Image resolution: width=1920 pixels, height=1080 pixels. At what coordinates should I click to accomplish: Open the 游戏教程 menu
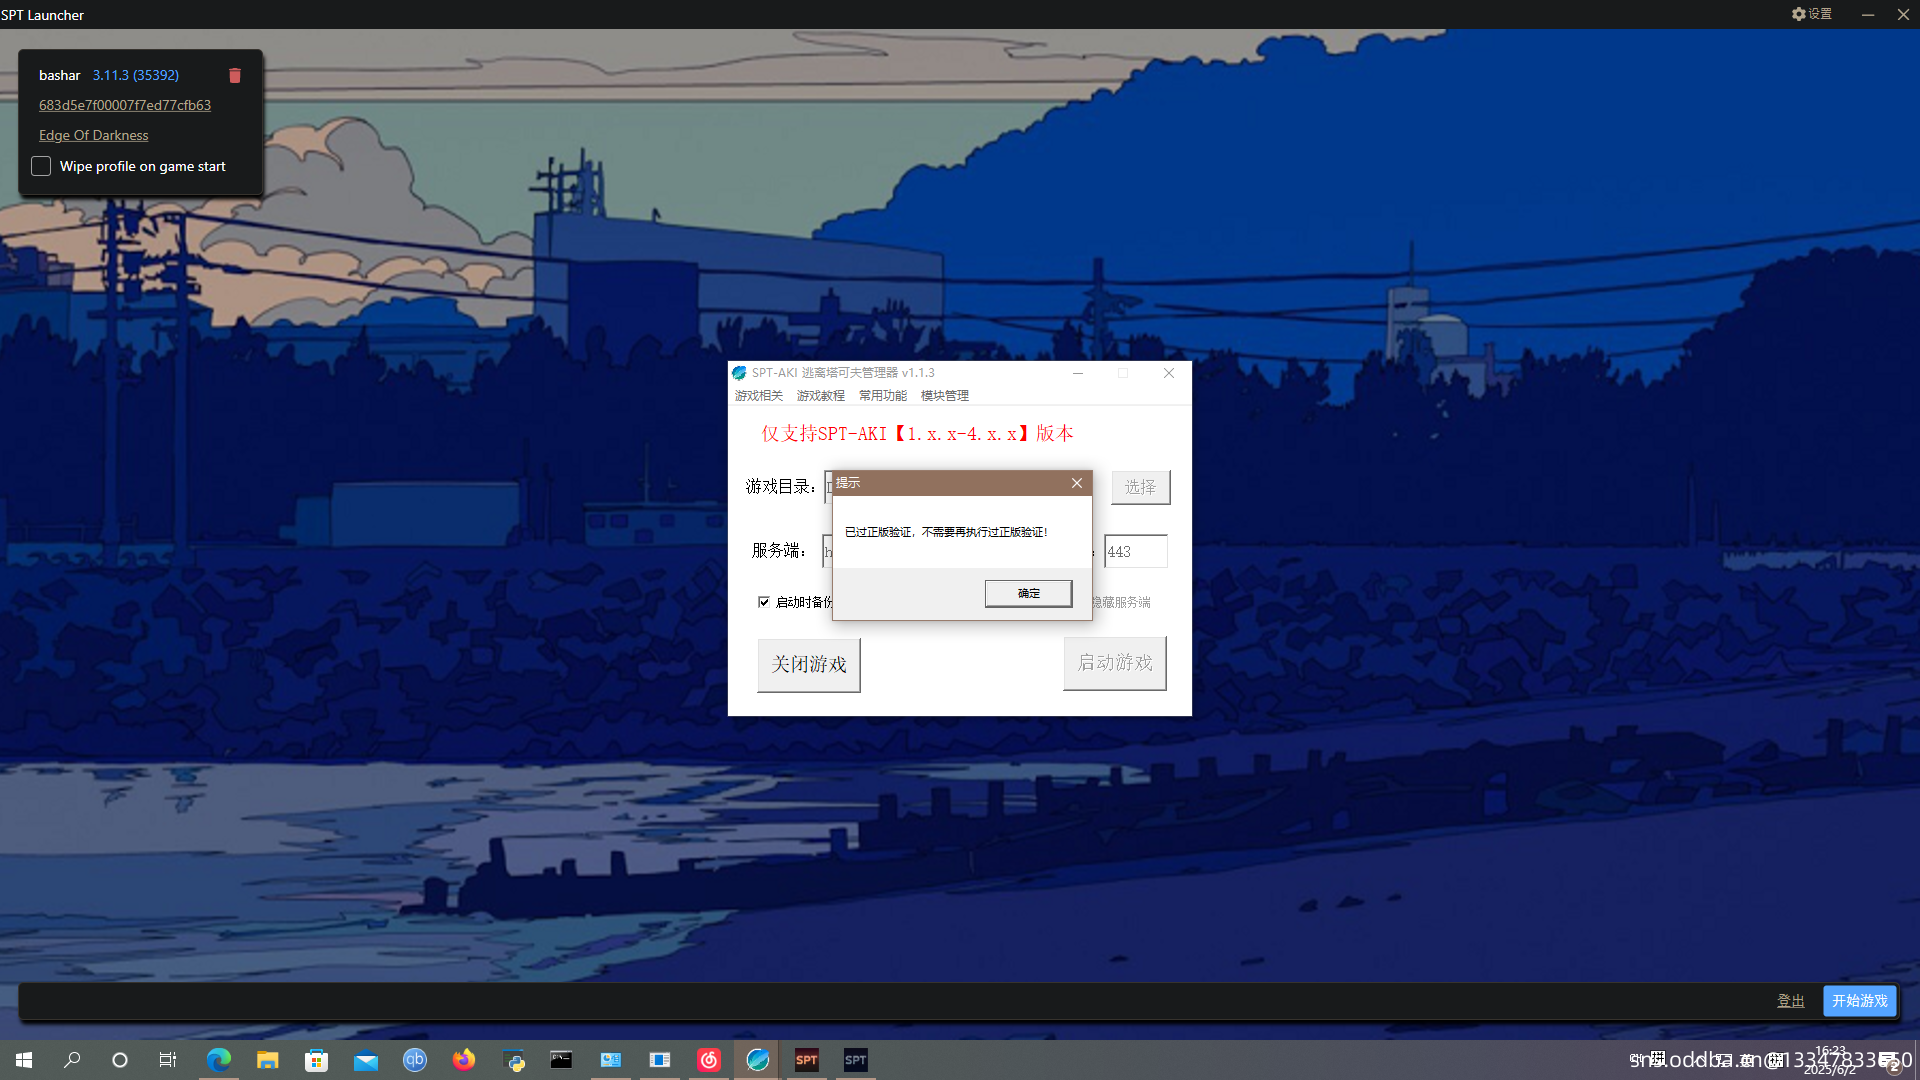click(x=821, y=396)
